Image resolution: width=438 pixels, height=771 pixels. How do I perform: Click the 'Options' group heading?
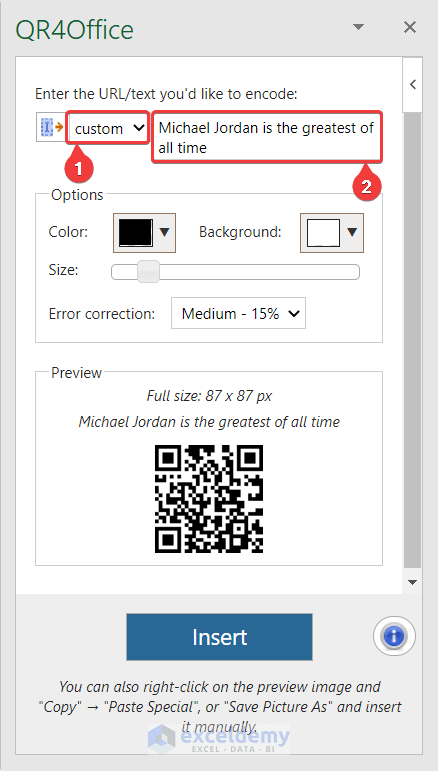(77, 195)
